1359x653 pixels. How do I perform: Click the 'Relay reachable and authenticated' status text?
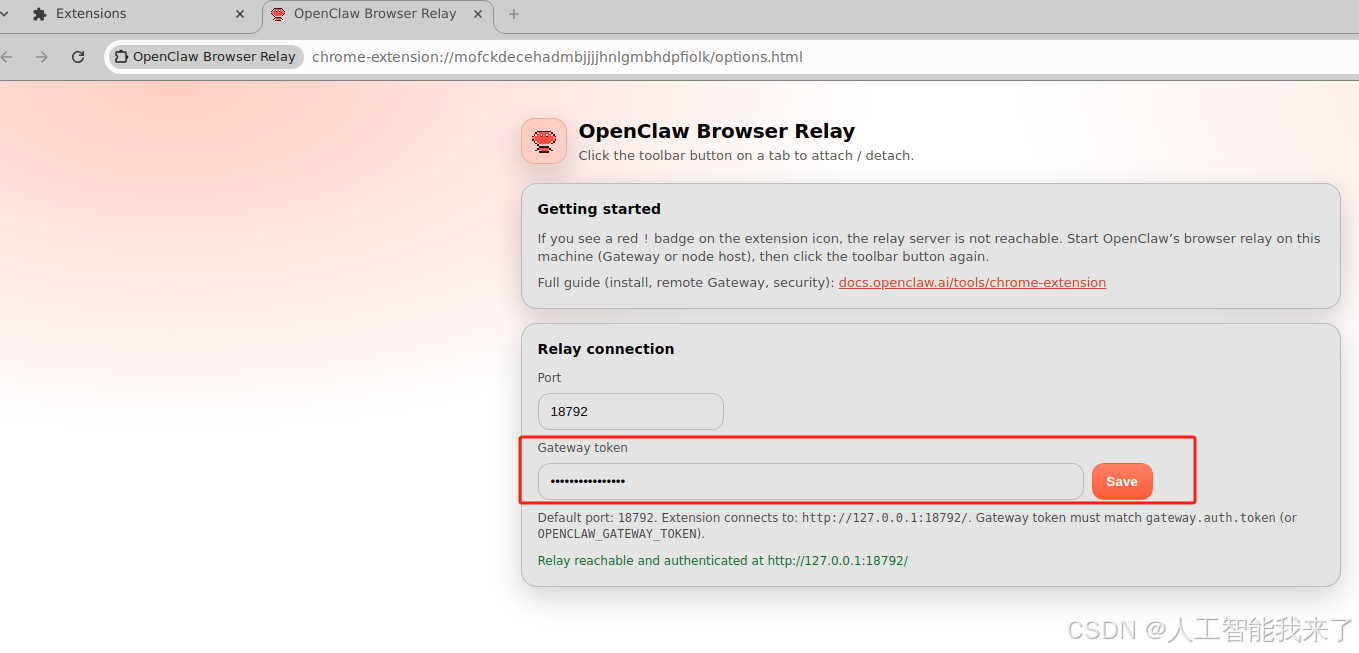722,561
